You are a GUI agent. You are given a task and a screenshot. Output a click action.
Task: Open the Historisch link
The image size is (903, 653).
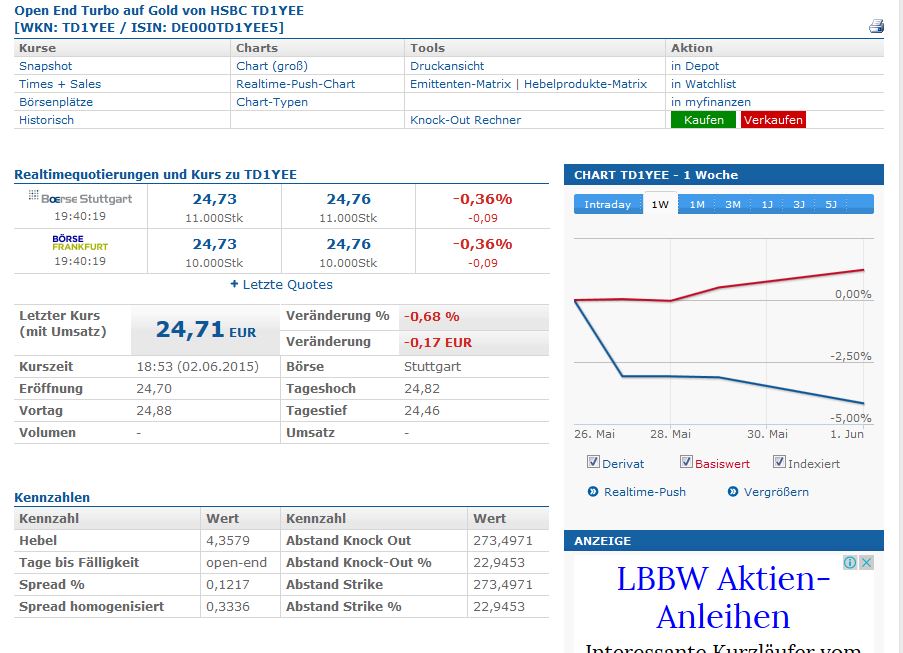[x=47, y=120]
